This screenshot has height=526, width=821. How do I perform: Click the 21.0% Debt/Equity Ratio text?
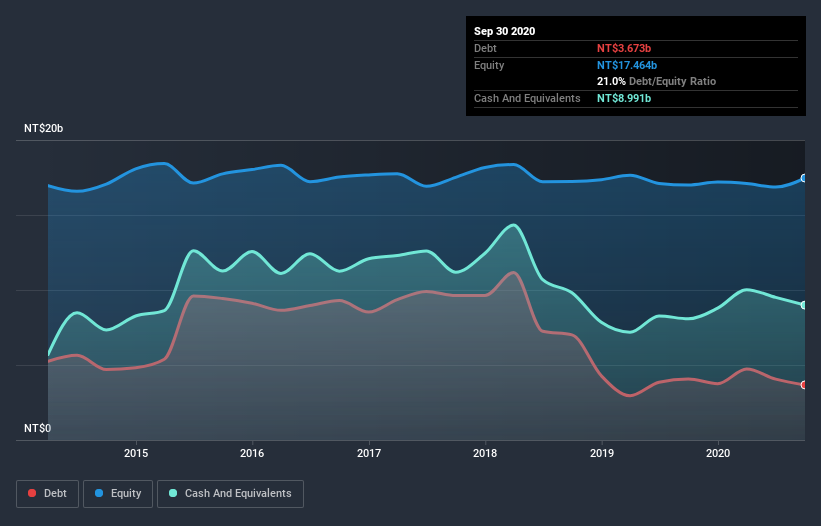click(656, 81)
